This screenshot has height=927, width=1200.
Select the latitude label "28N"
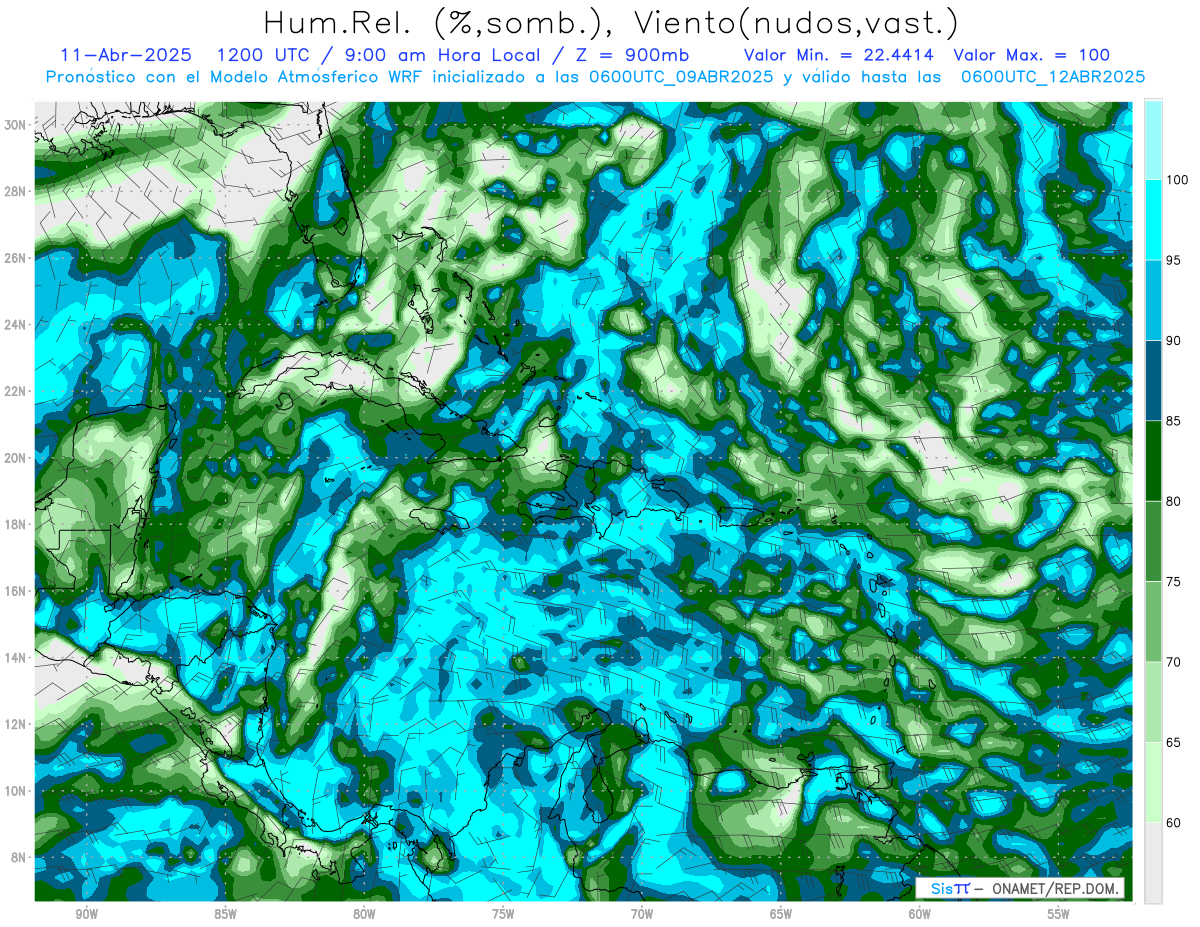[15, 191]
